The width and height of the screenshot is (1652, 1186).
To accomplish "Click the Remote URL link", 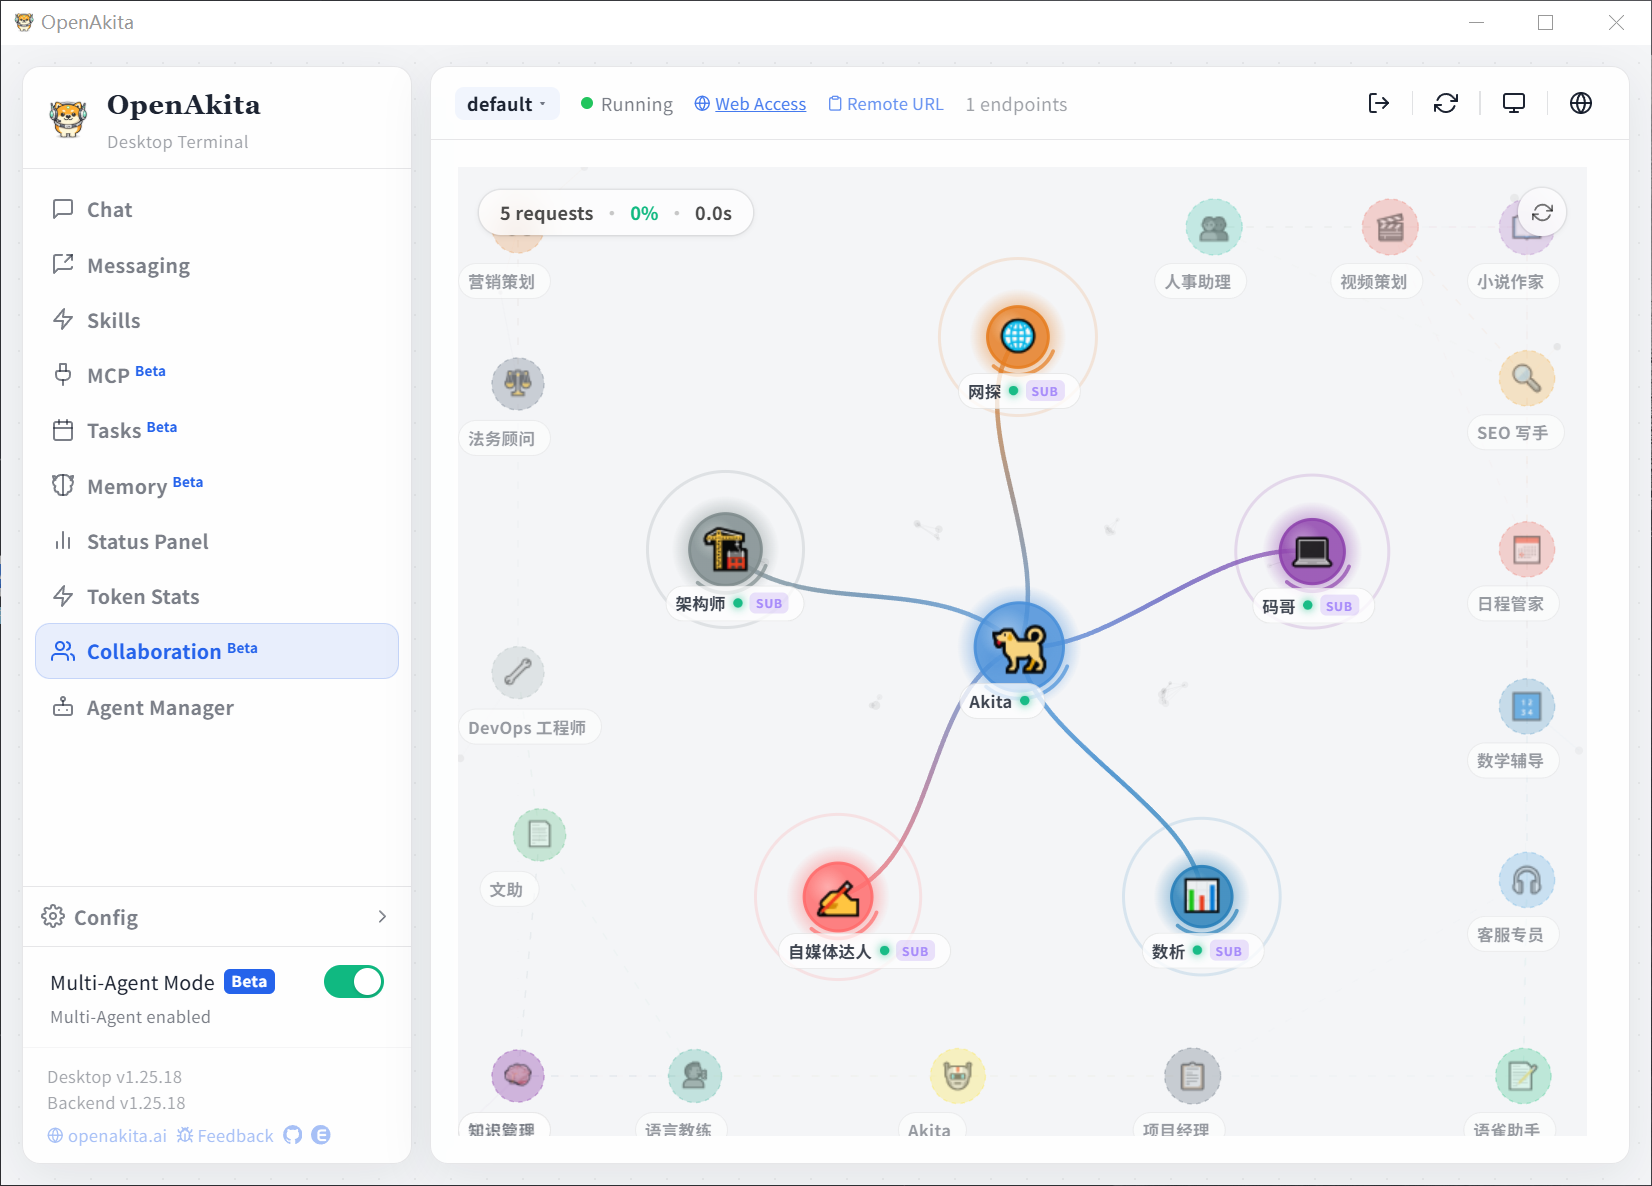I will 886,104.
